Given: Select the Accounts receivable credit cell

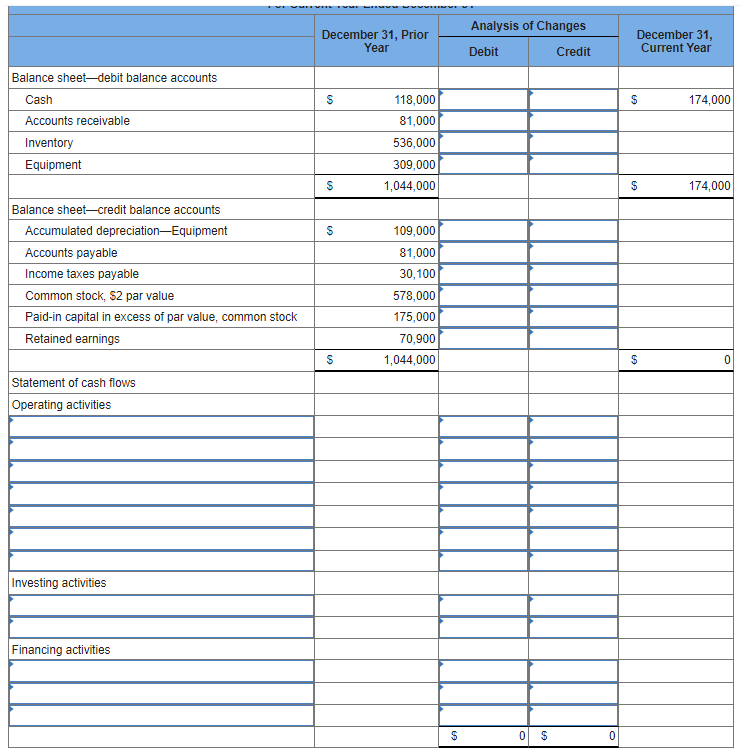Looking at the screenshot, I should (573, 121).
